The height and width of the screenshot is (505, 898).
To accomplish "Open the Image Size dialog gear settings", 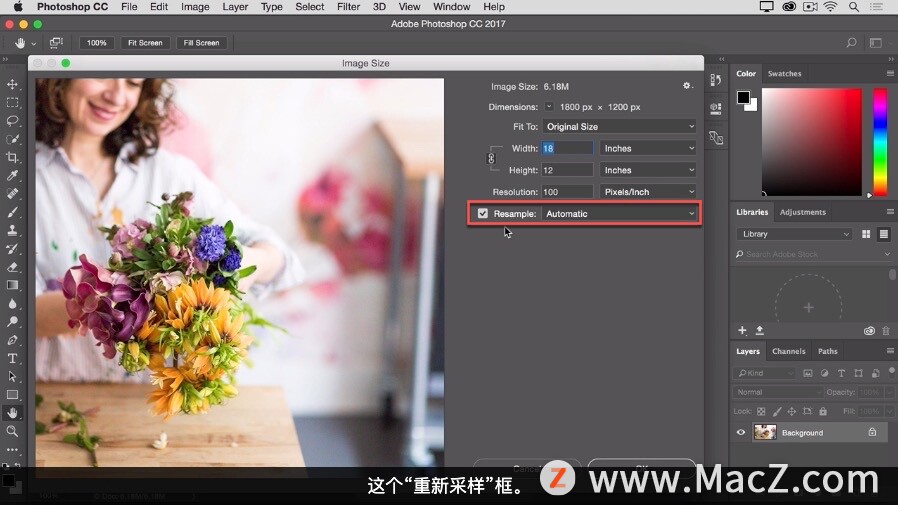I will pyautogui.click(x=687, y=86).
